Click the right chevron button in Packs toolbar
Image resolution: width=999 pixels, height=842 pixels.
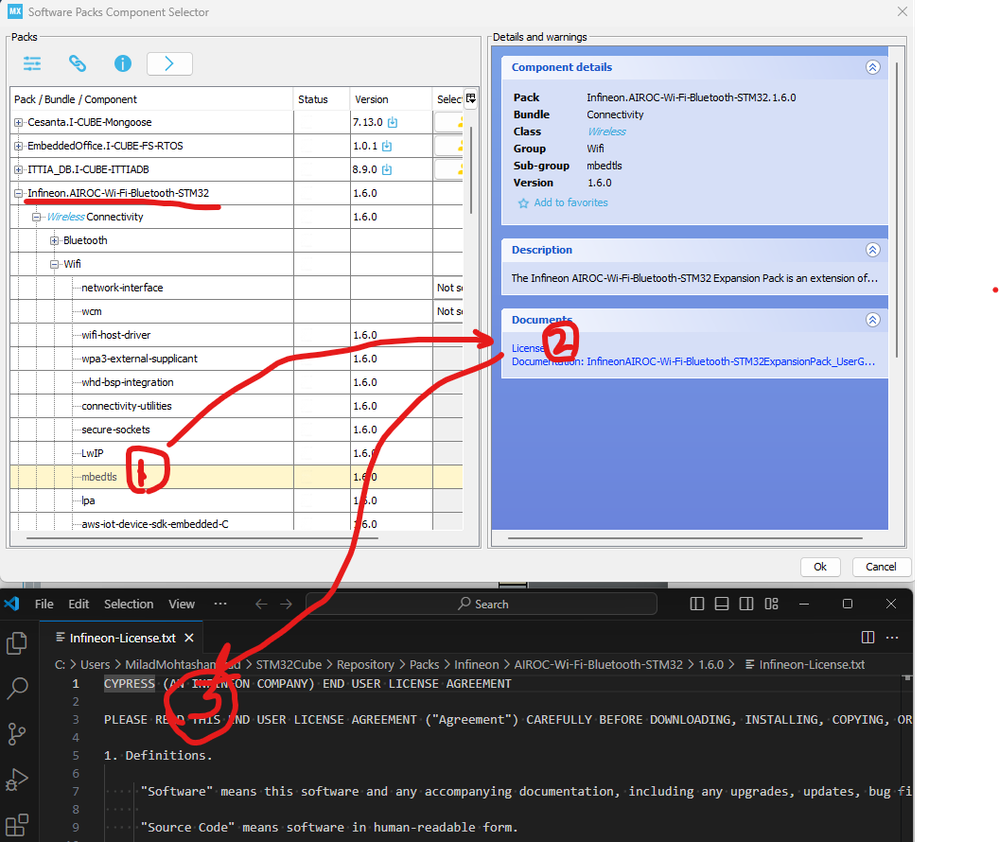click(x=169, y=63)
